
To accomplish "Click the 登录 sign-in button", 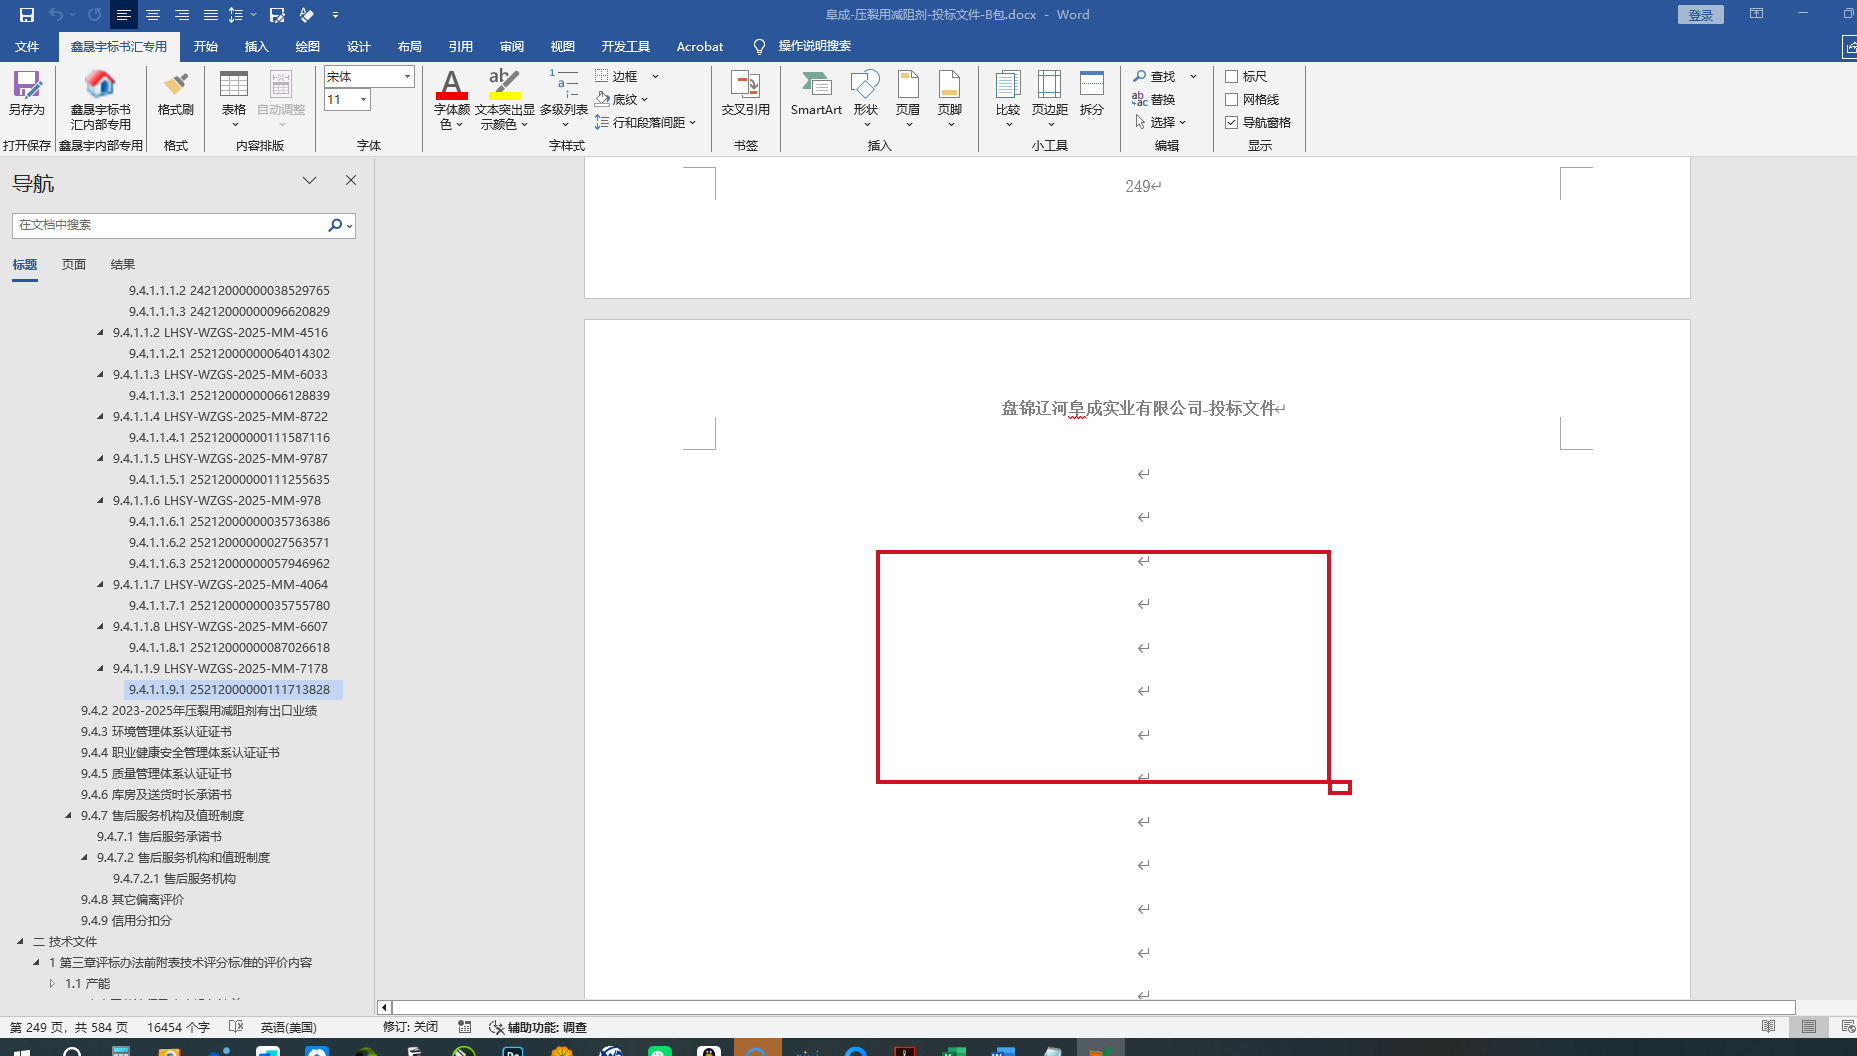I will click(1701, 15).
